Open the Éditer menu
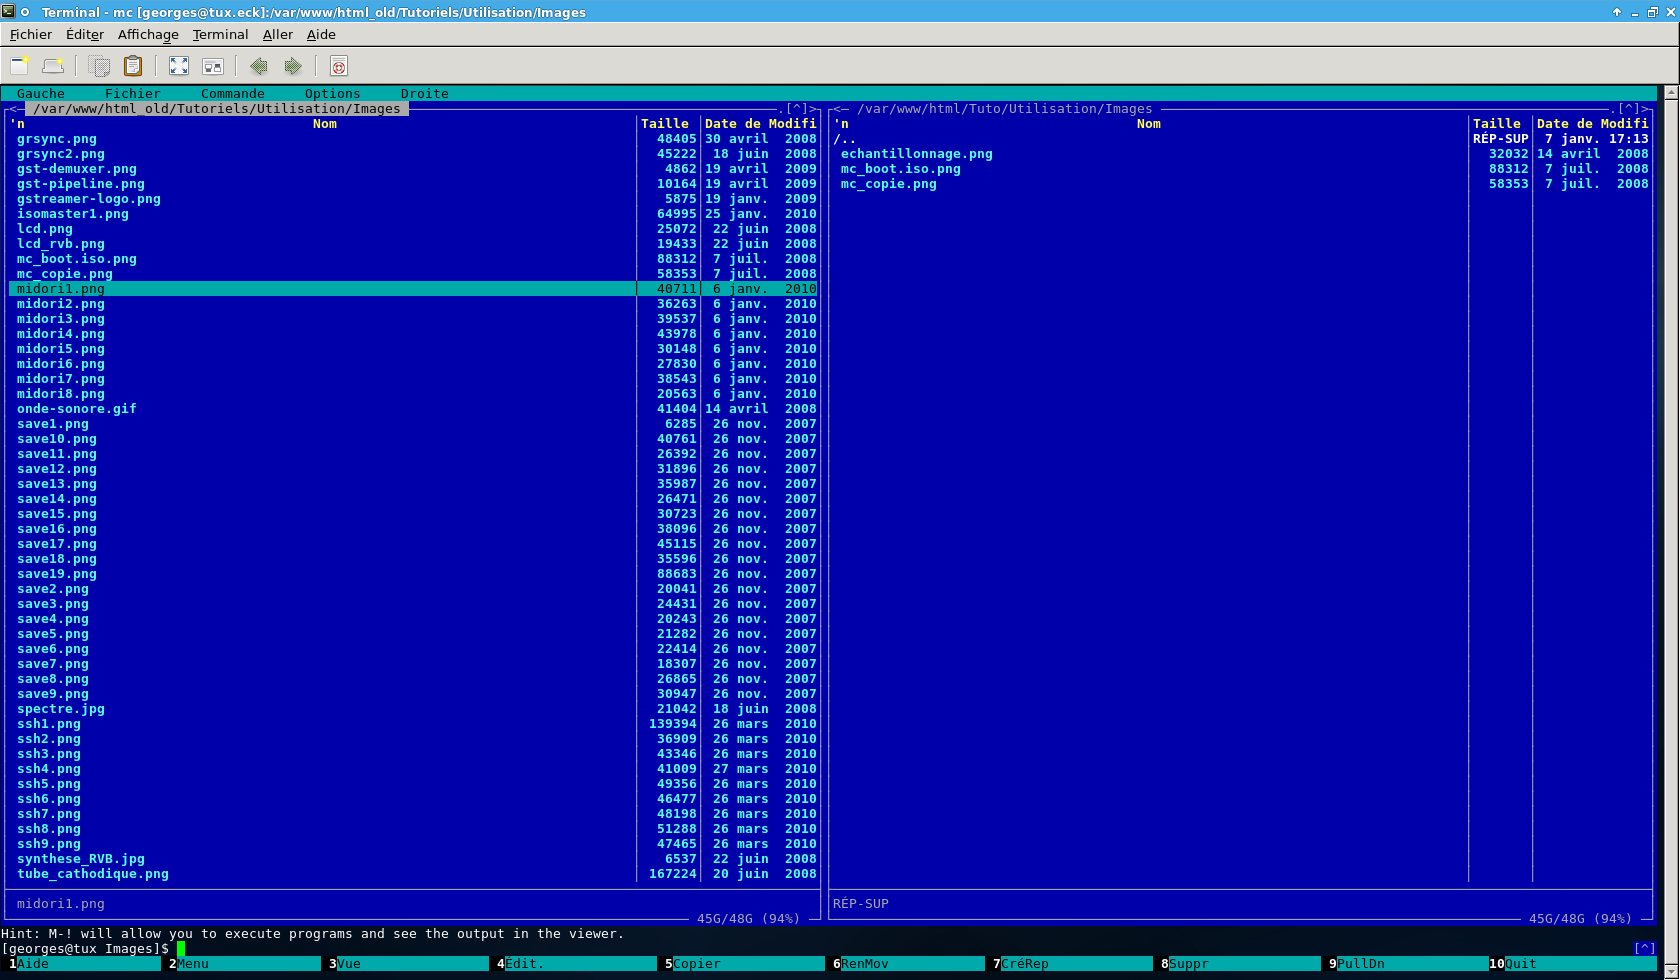Image resolution: width=1680 pixels, height=980 pixels. 85,34
